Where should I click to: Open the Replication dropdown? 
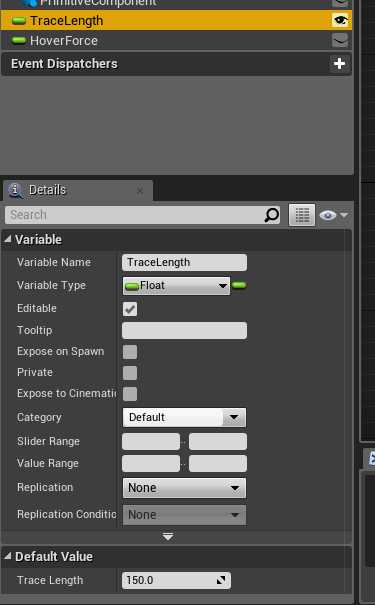pyautogui.click(x=184, y=488)
